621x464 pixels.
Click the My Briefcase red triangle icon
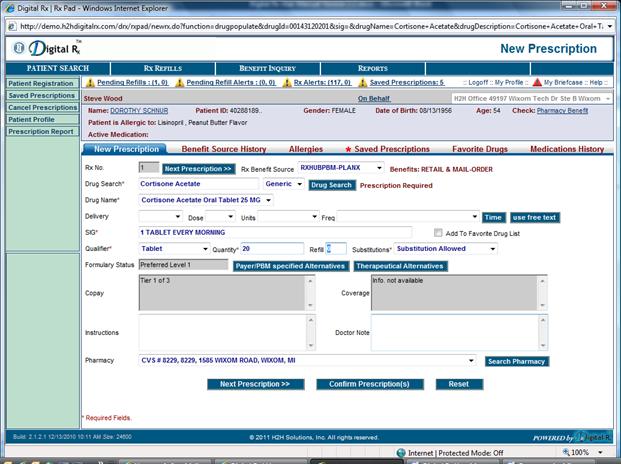(x=537, y=83)
